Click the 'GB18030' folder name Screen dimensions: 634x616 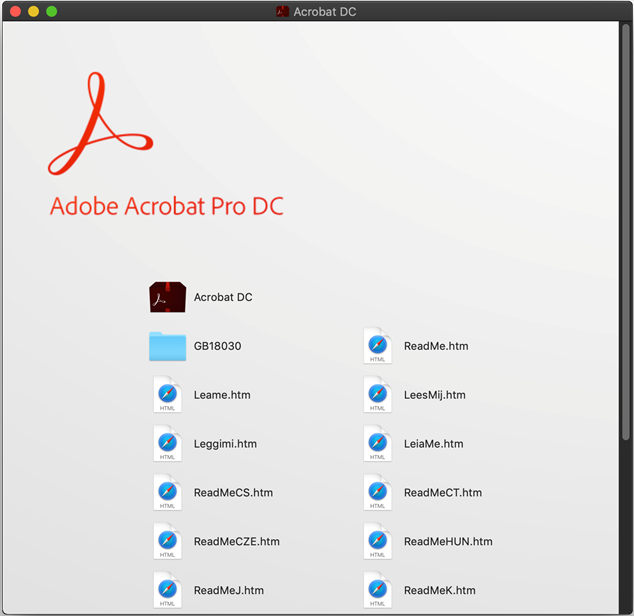(x=218, y=346)
